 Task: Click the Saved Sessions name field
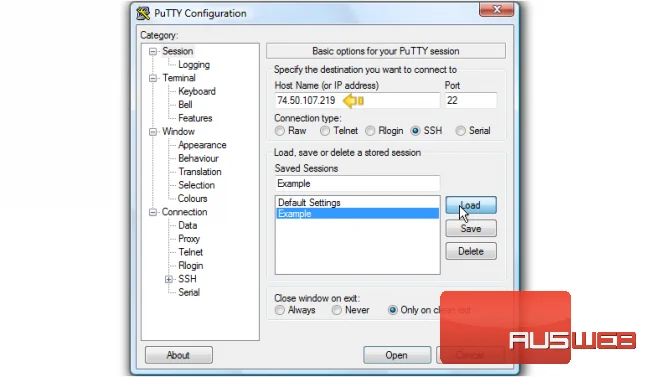357,184
